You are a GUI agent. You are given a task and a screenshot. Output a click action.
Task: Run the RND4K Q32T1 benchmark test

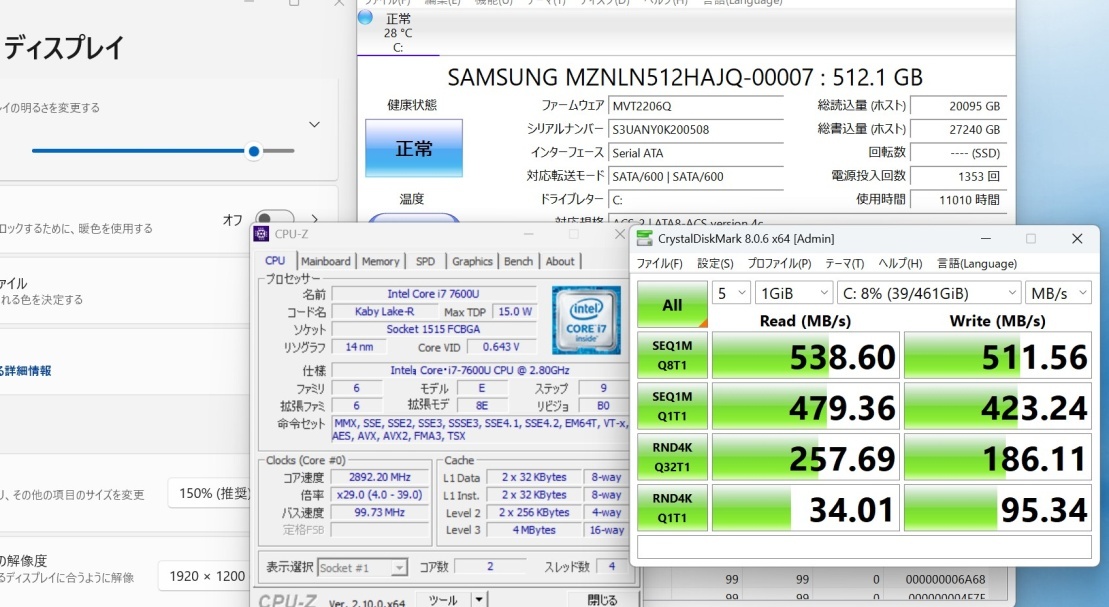tap(672, 457)
